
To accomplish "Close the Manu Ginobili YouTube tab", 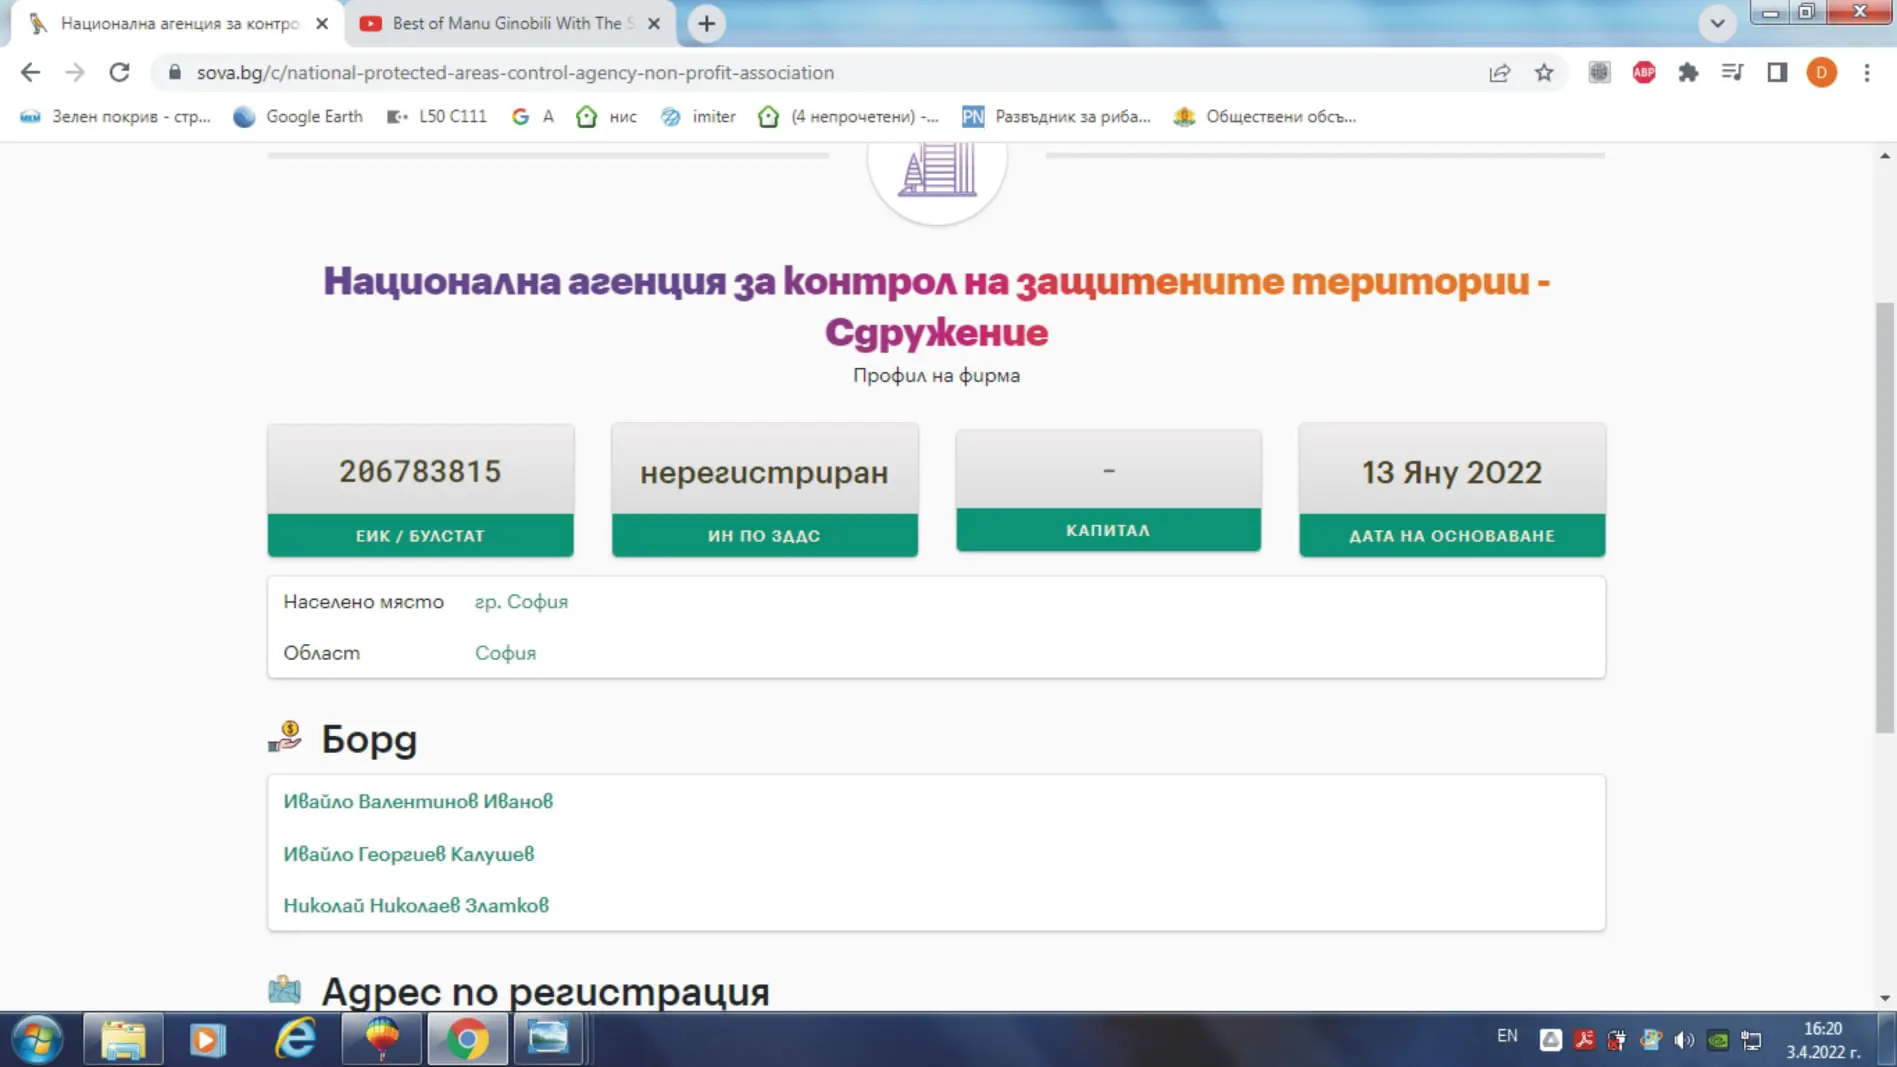I will click(654, 23).
